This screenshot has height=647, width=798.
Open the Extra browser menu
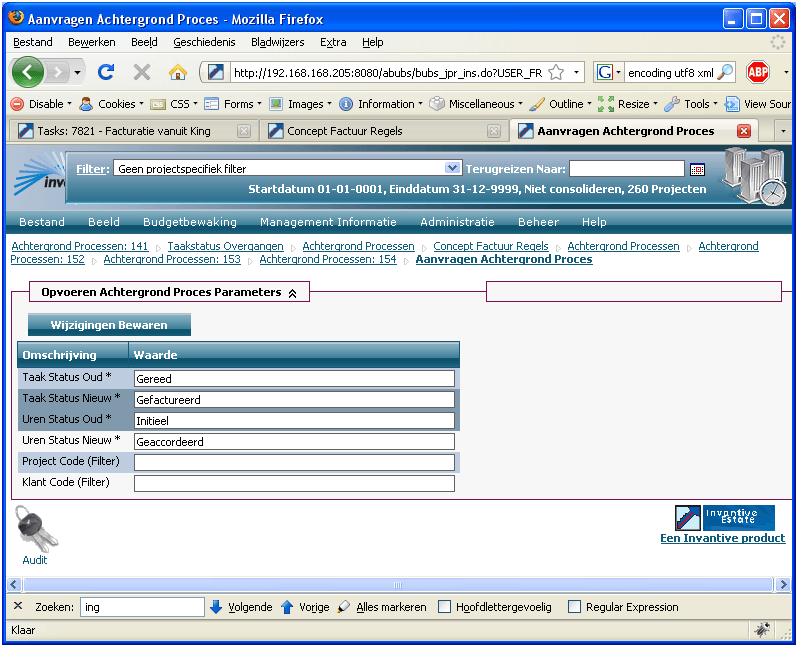(333, 42)
